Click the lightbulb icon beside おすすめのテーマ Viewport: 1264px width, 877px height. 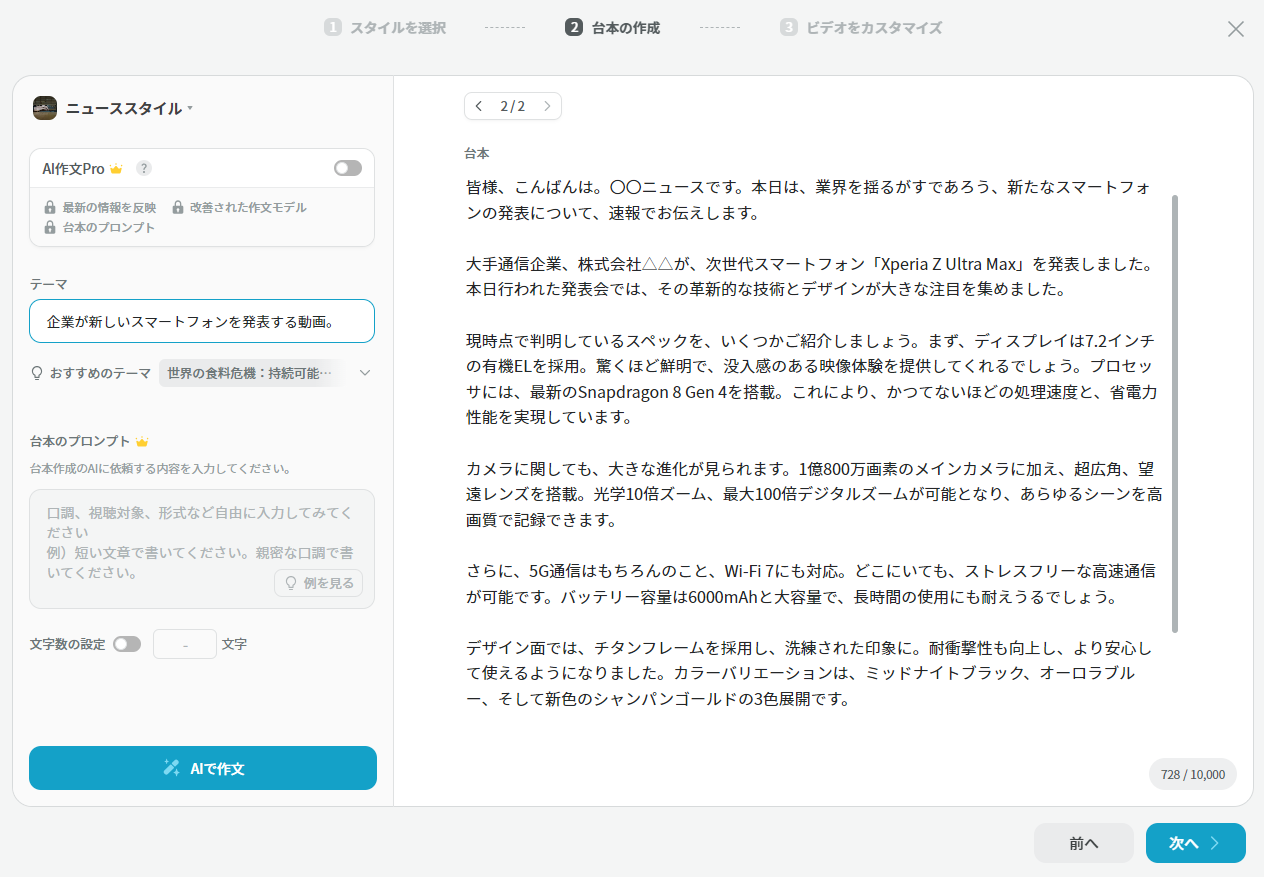tap(38, 373)
